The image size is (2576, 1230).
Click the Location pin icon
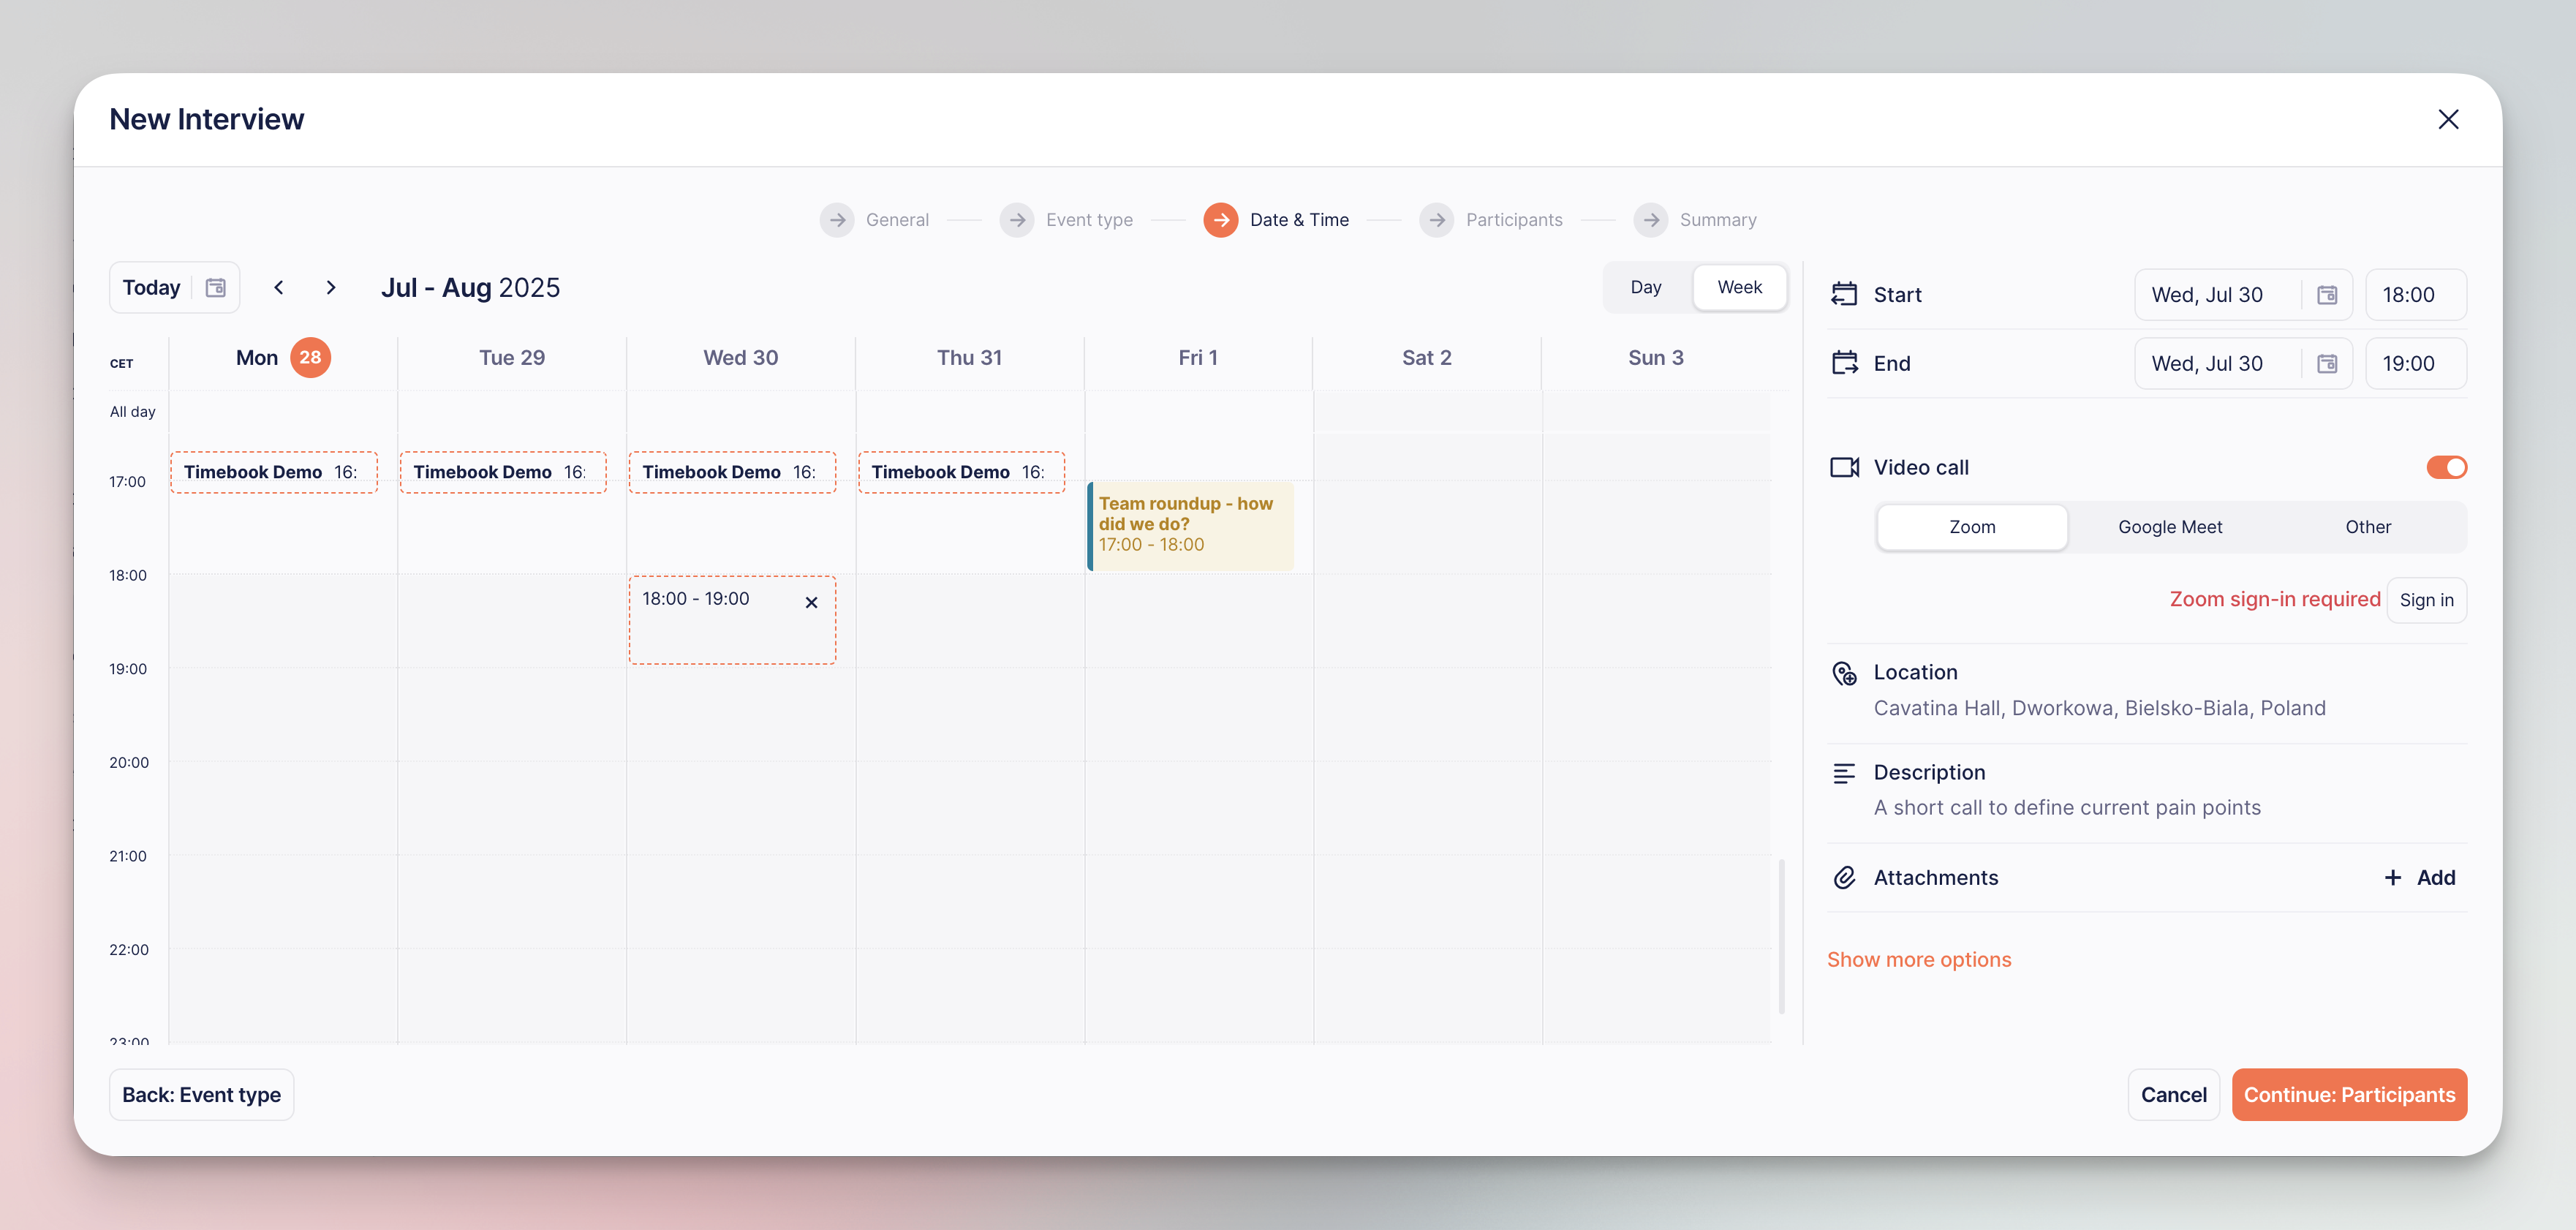1844,673
